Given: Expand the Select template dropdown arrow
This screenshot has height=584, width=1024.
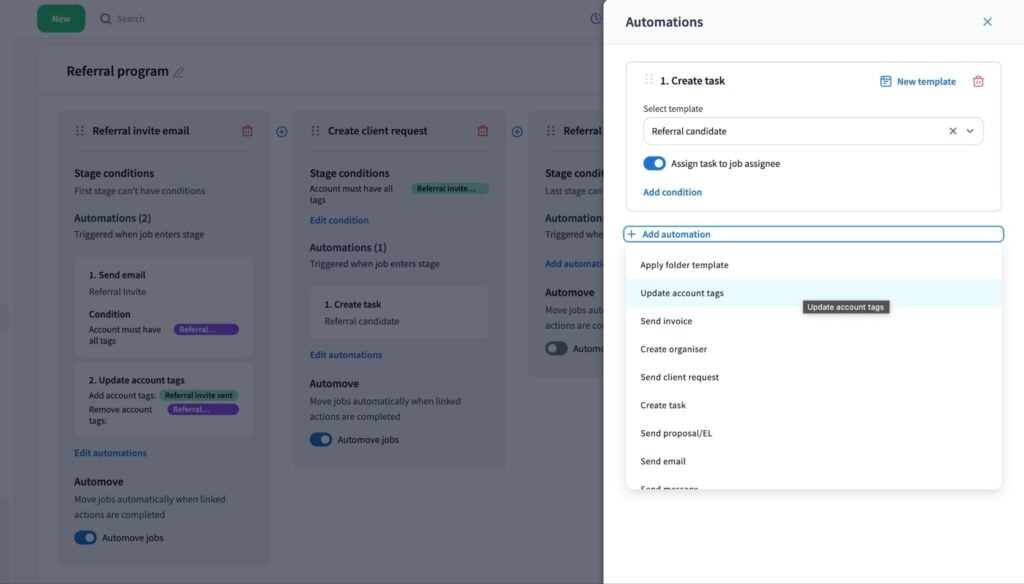Looking at the screenshot, I should [970, 131].
